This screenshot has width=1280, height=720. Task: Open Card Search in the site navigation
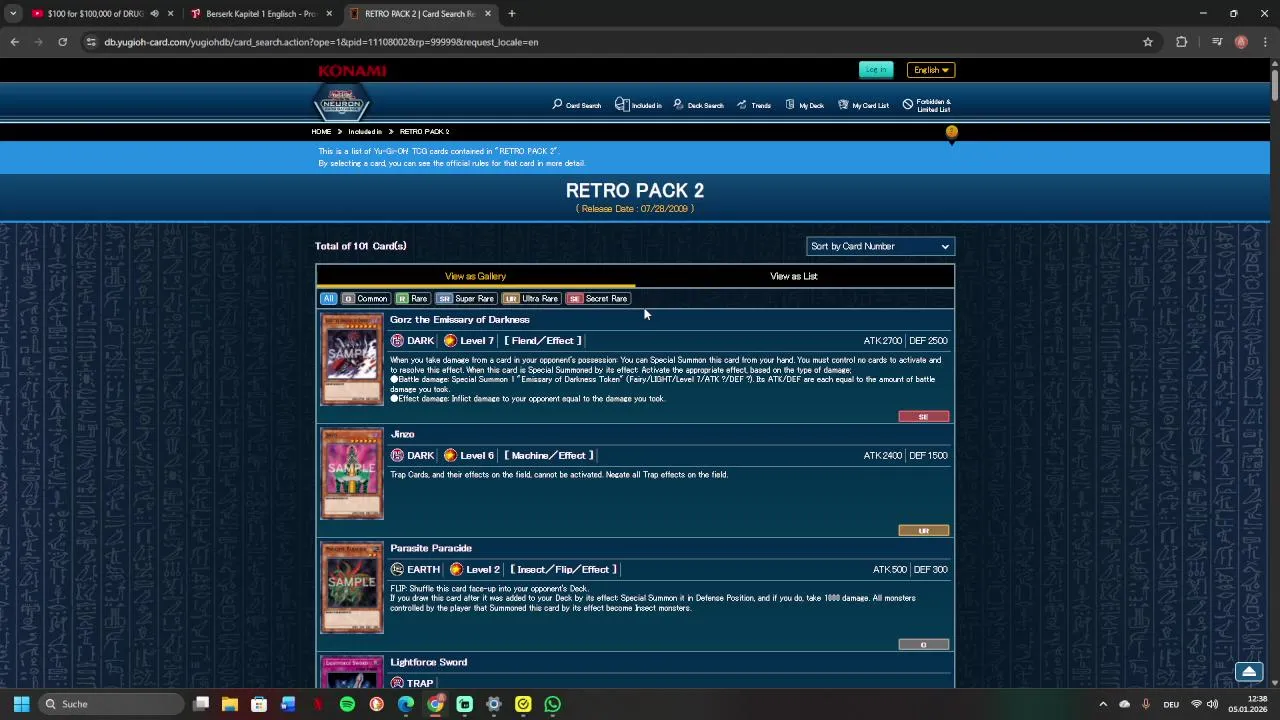pos(577,105)
